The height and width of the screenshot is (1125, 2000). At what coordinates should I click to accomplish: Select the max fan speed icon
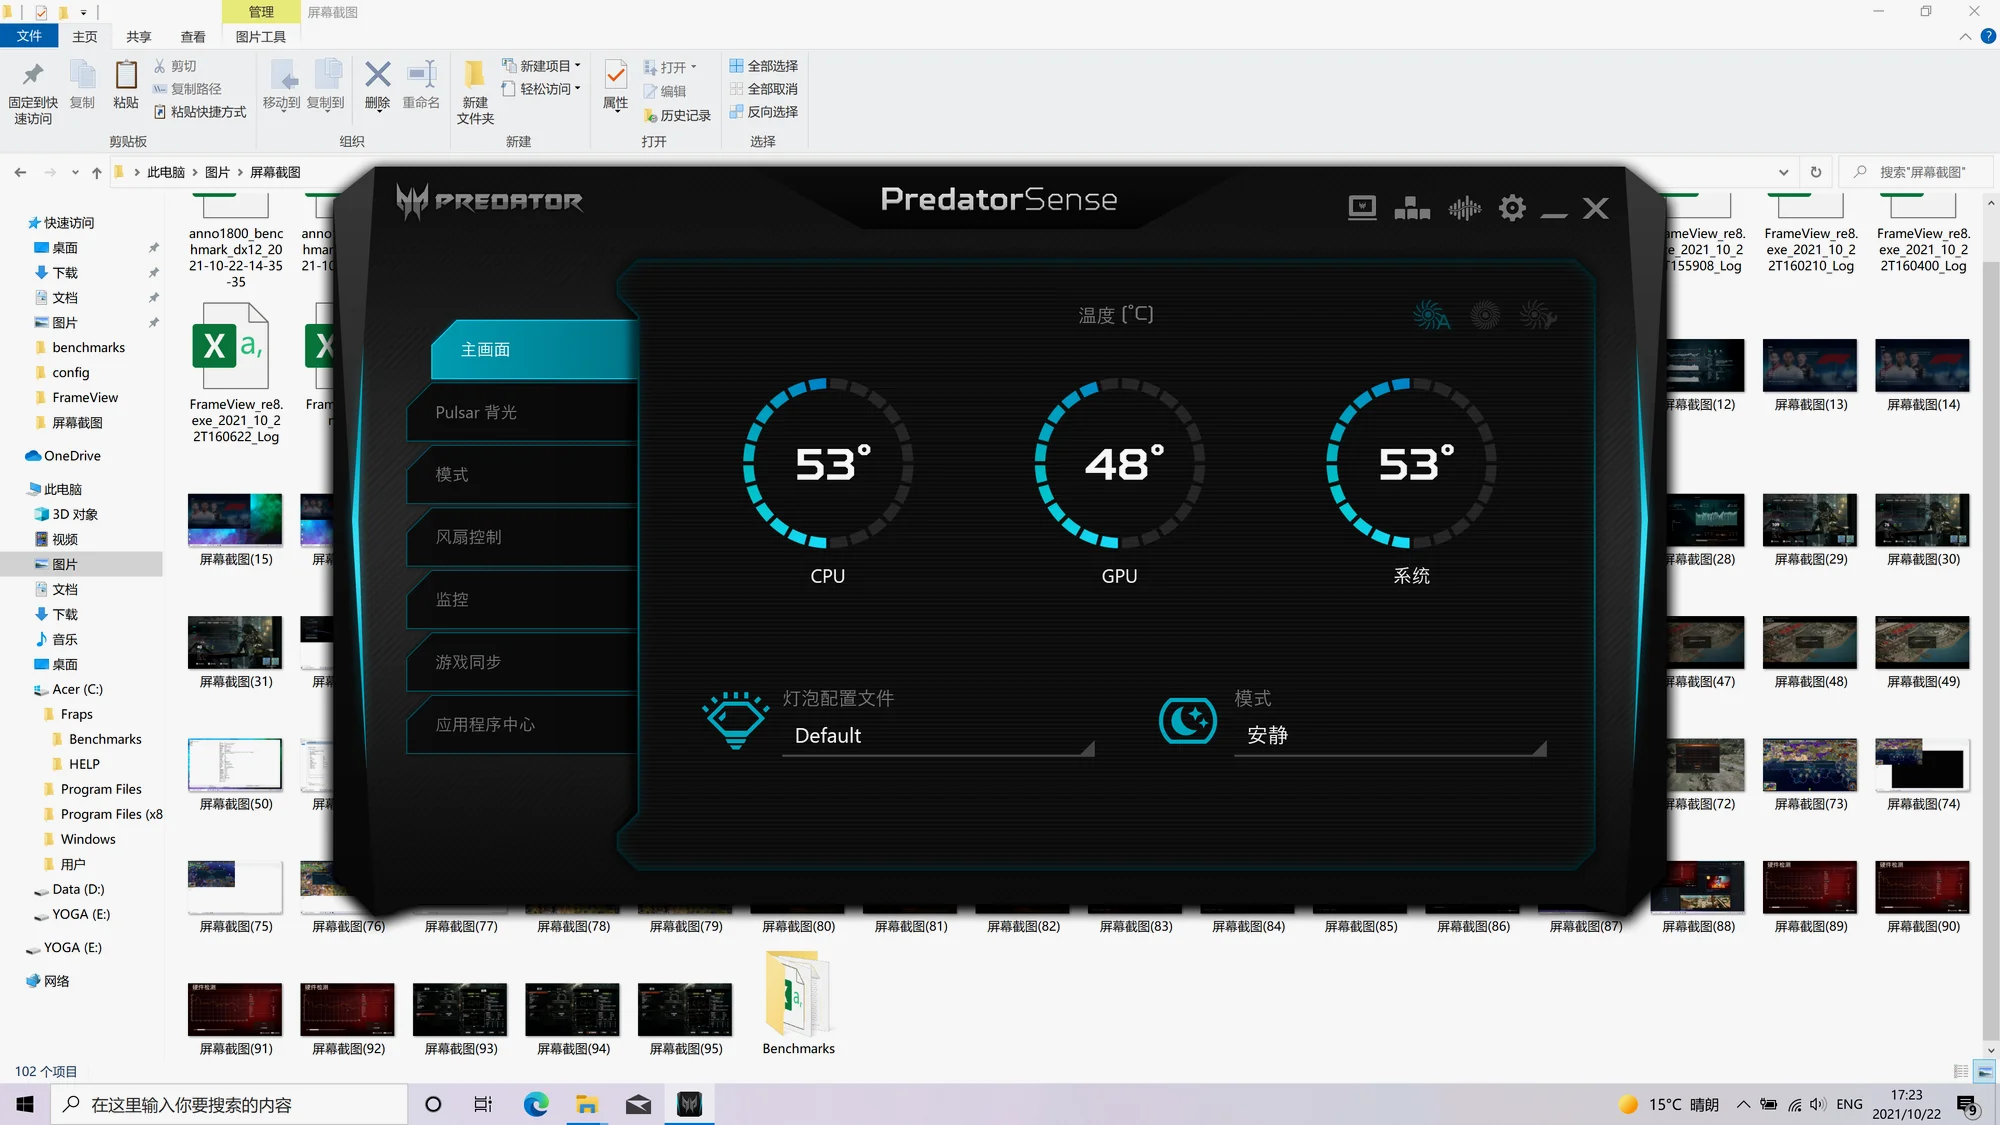click(x=1485, y=316)
